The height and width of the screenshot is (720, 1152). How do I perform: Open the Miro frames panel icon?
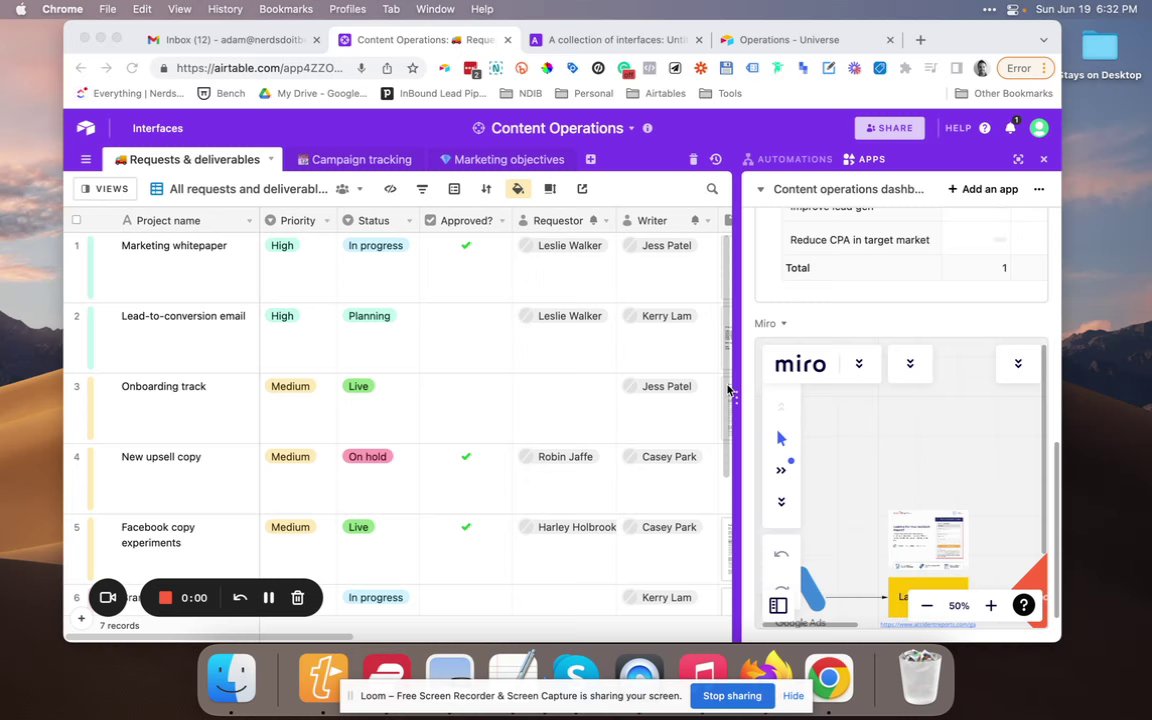click(x=778, y=605)
